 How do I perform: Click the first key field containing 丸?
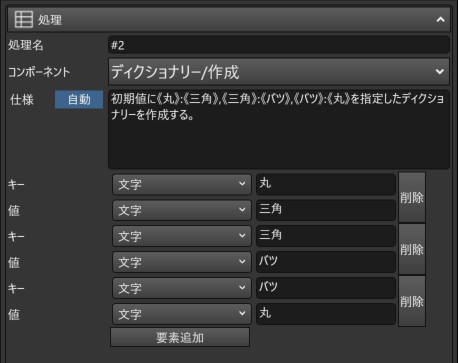click(x=326, y=184)
